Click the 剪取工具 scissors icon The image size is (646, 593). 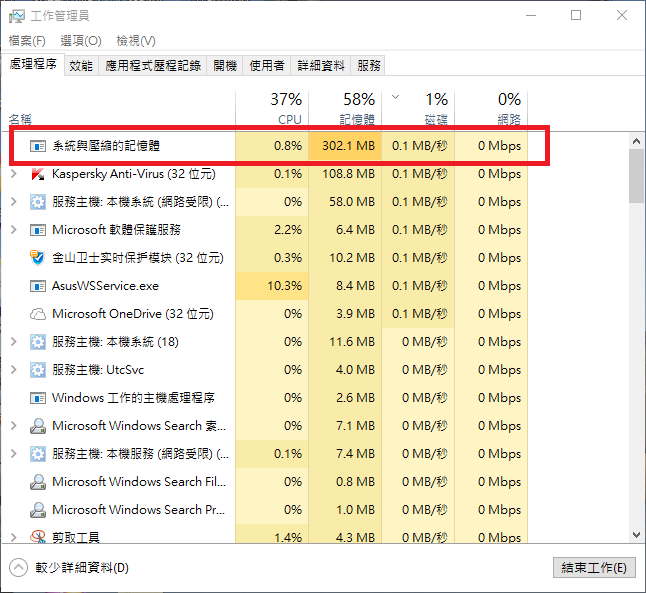click(x=38, y=537)
